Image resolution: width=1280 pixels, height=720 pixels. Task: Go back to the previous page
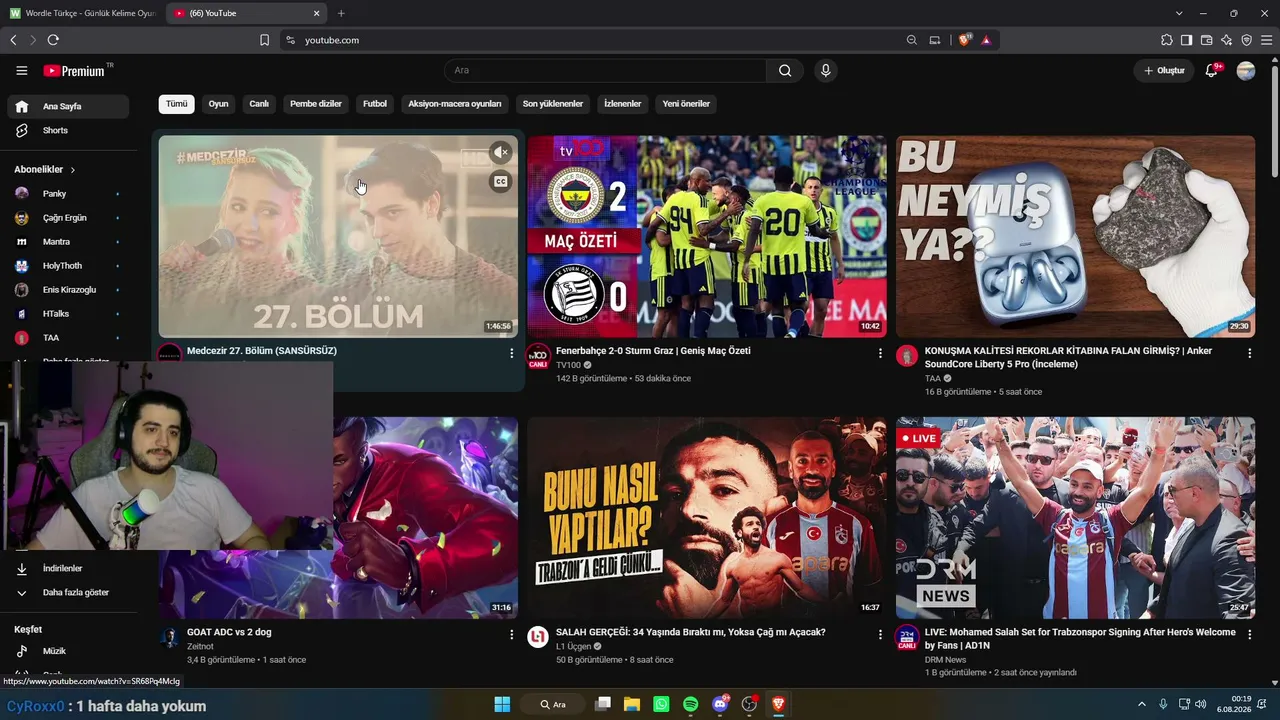point(13,40)
